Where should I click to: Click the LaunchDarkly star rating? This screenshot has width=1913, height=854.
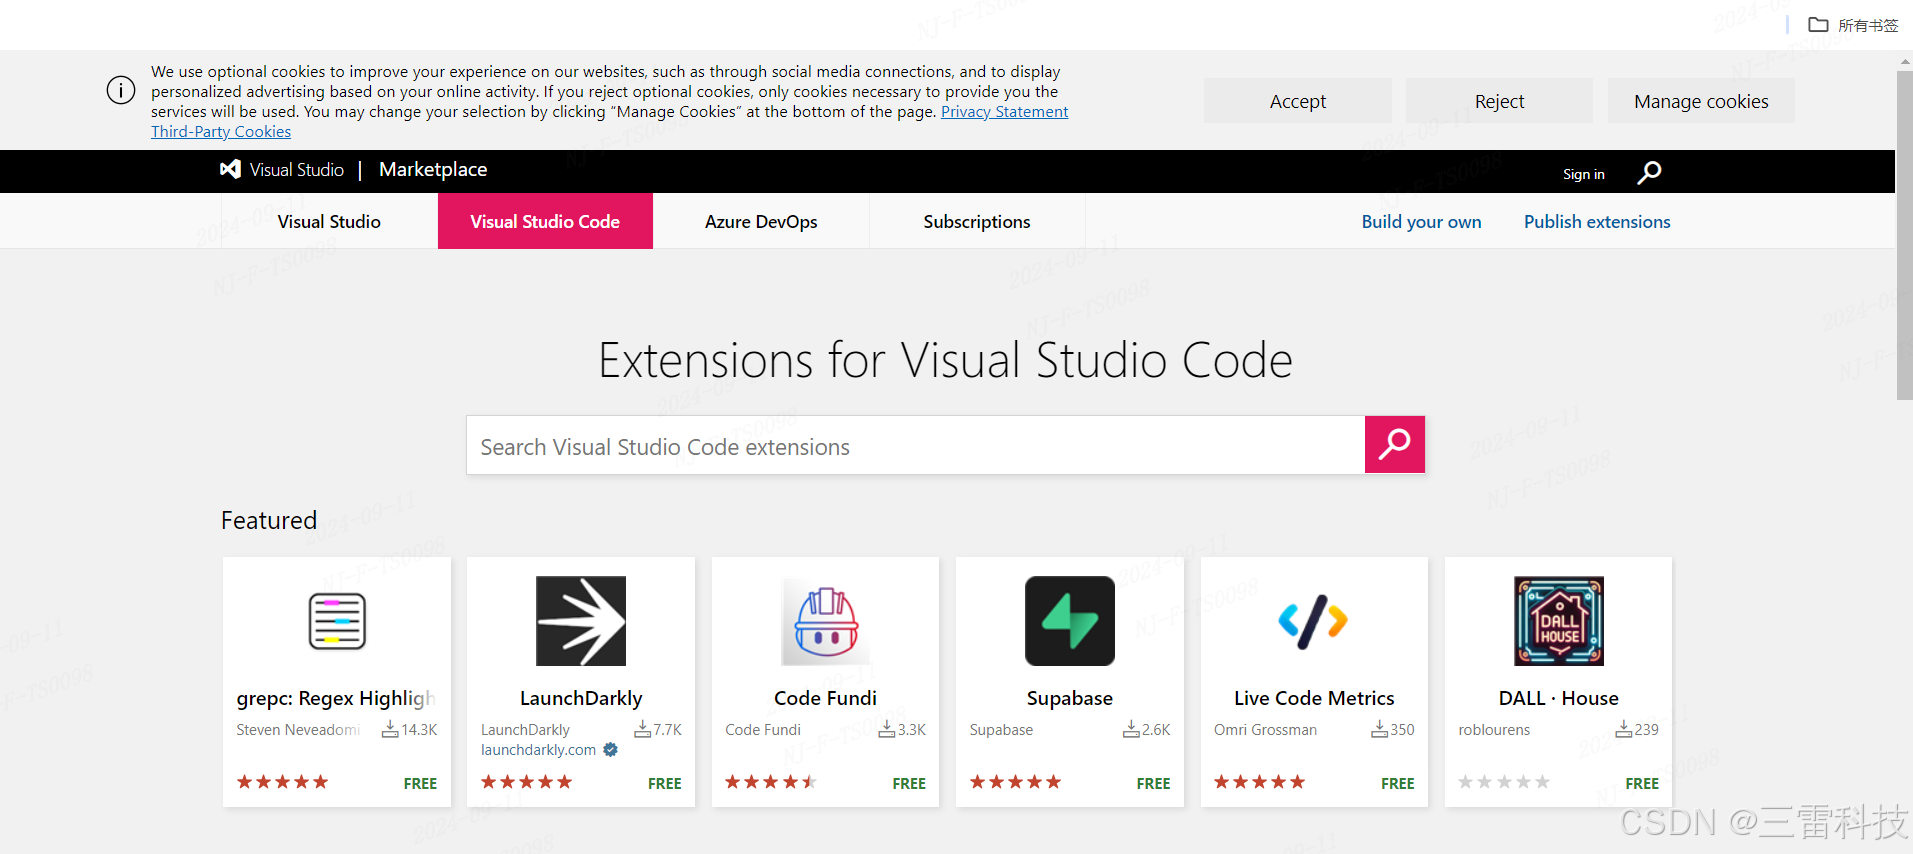click(x=526, y=782)
